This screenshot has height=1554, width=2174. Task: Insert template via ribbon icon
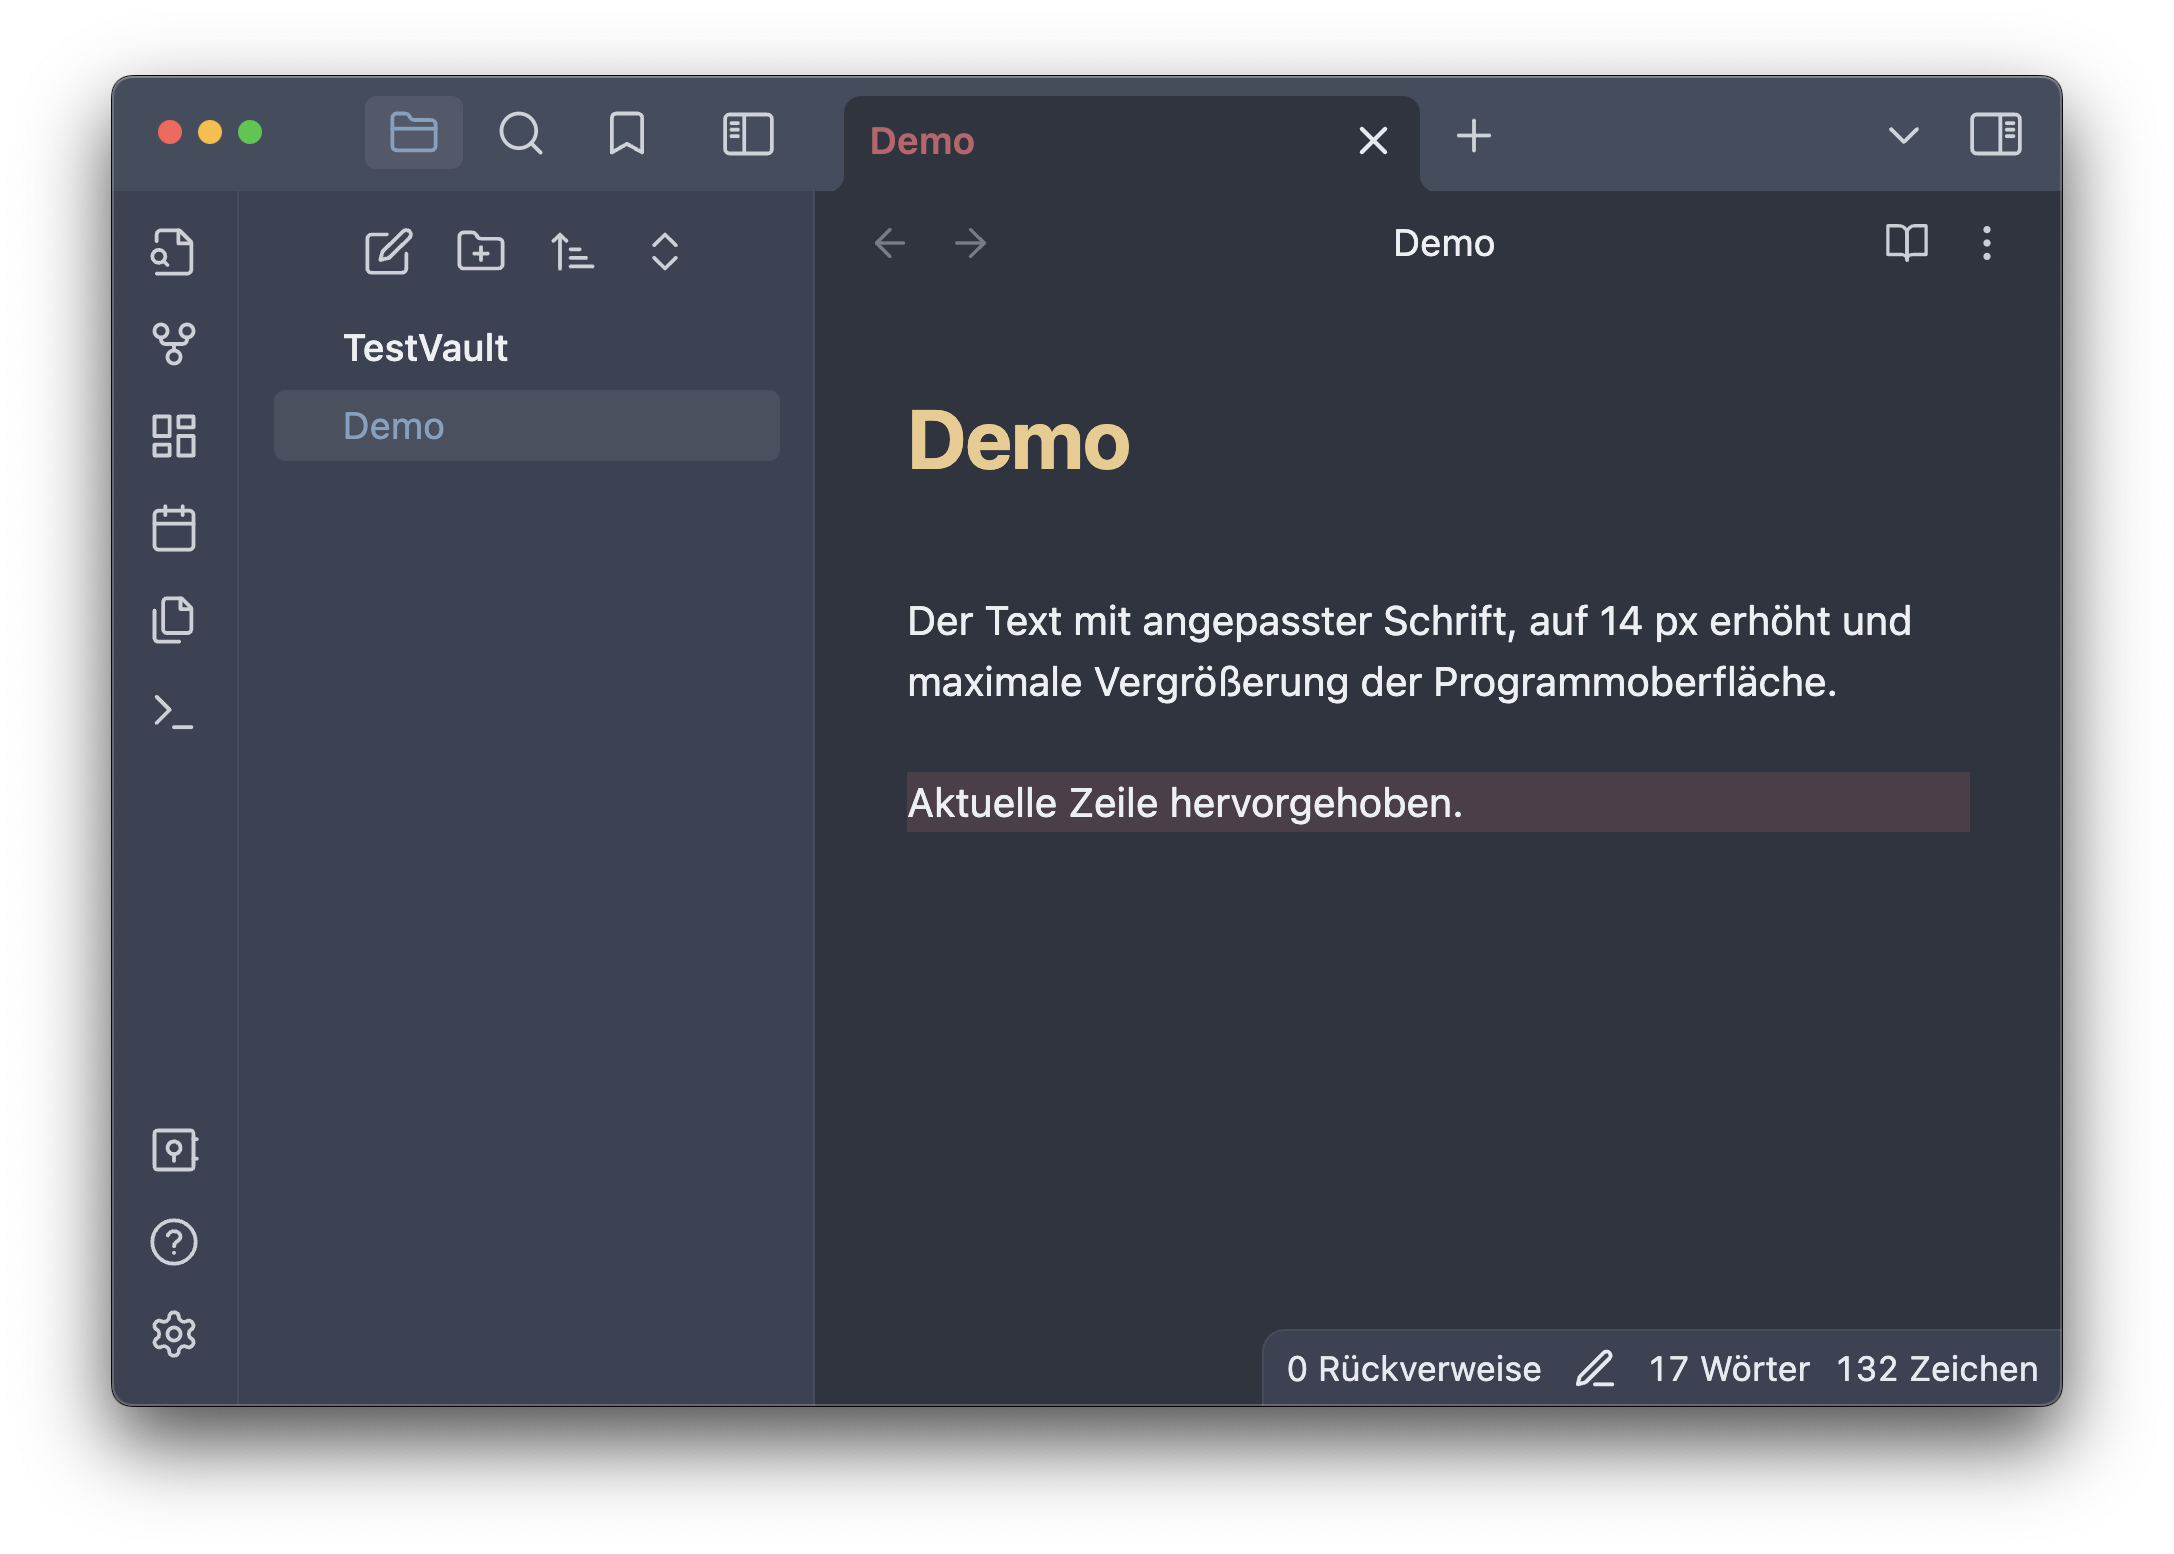click(x=173, y=620)
